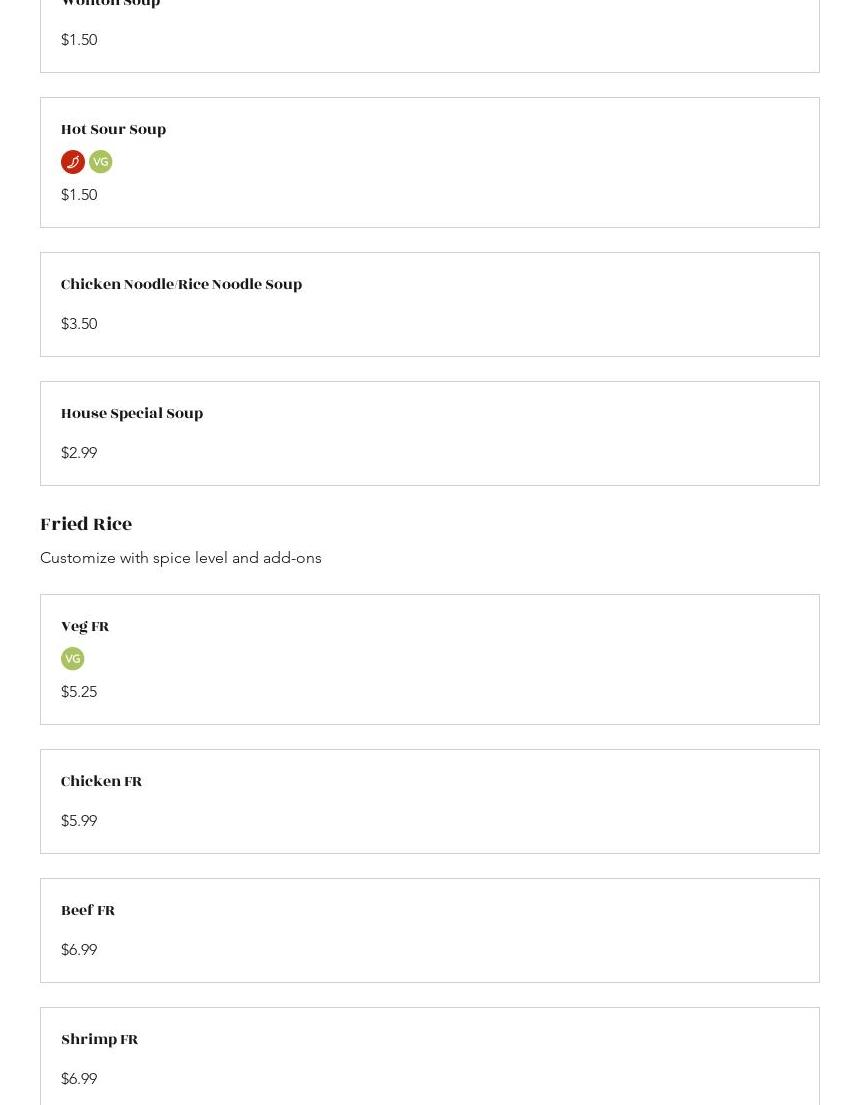This screenshot has height=1105, width=845.
Task: Select the Shrimp FR menu item
Action: 99,1040
